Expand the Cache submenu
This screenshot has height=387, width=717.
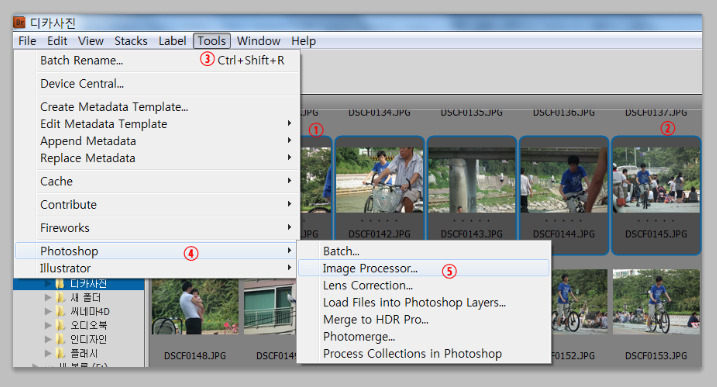click(x=157, y=182)
